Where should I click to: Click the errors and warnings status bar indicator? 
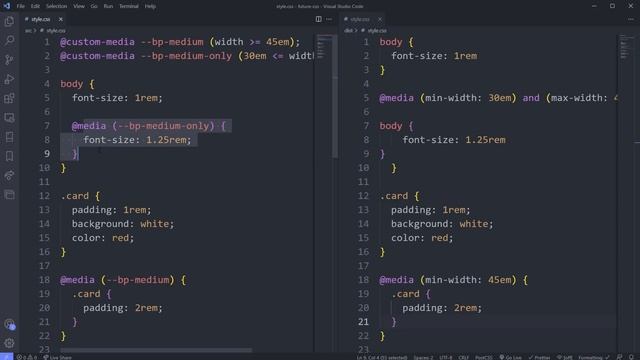pos(27,357)
